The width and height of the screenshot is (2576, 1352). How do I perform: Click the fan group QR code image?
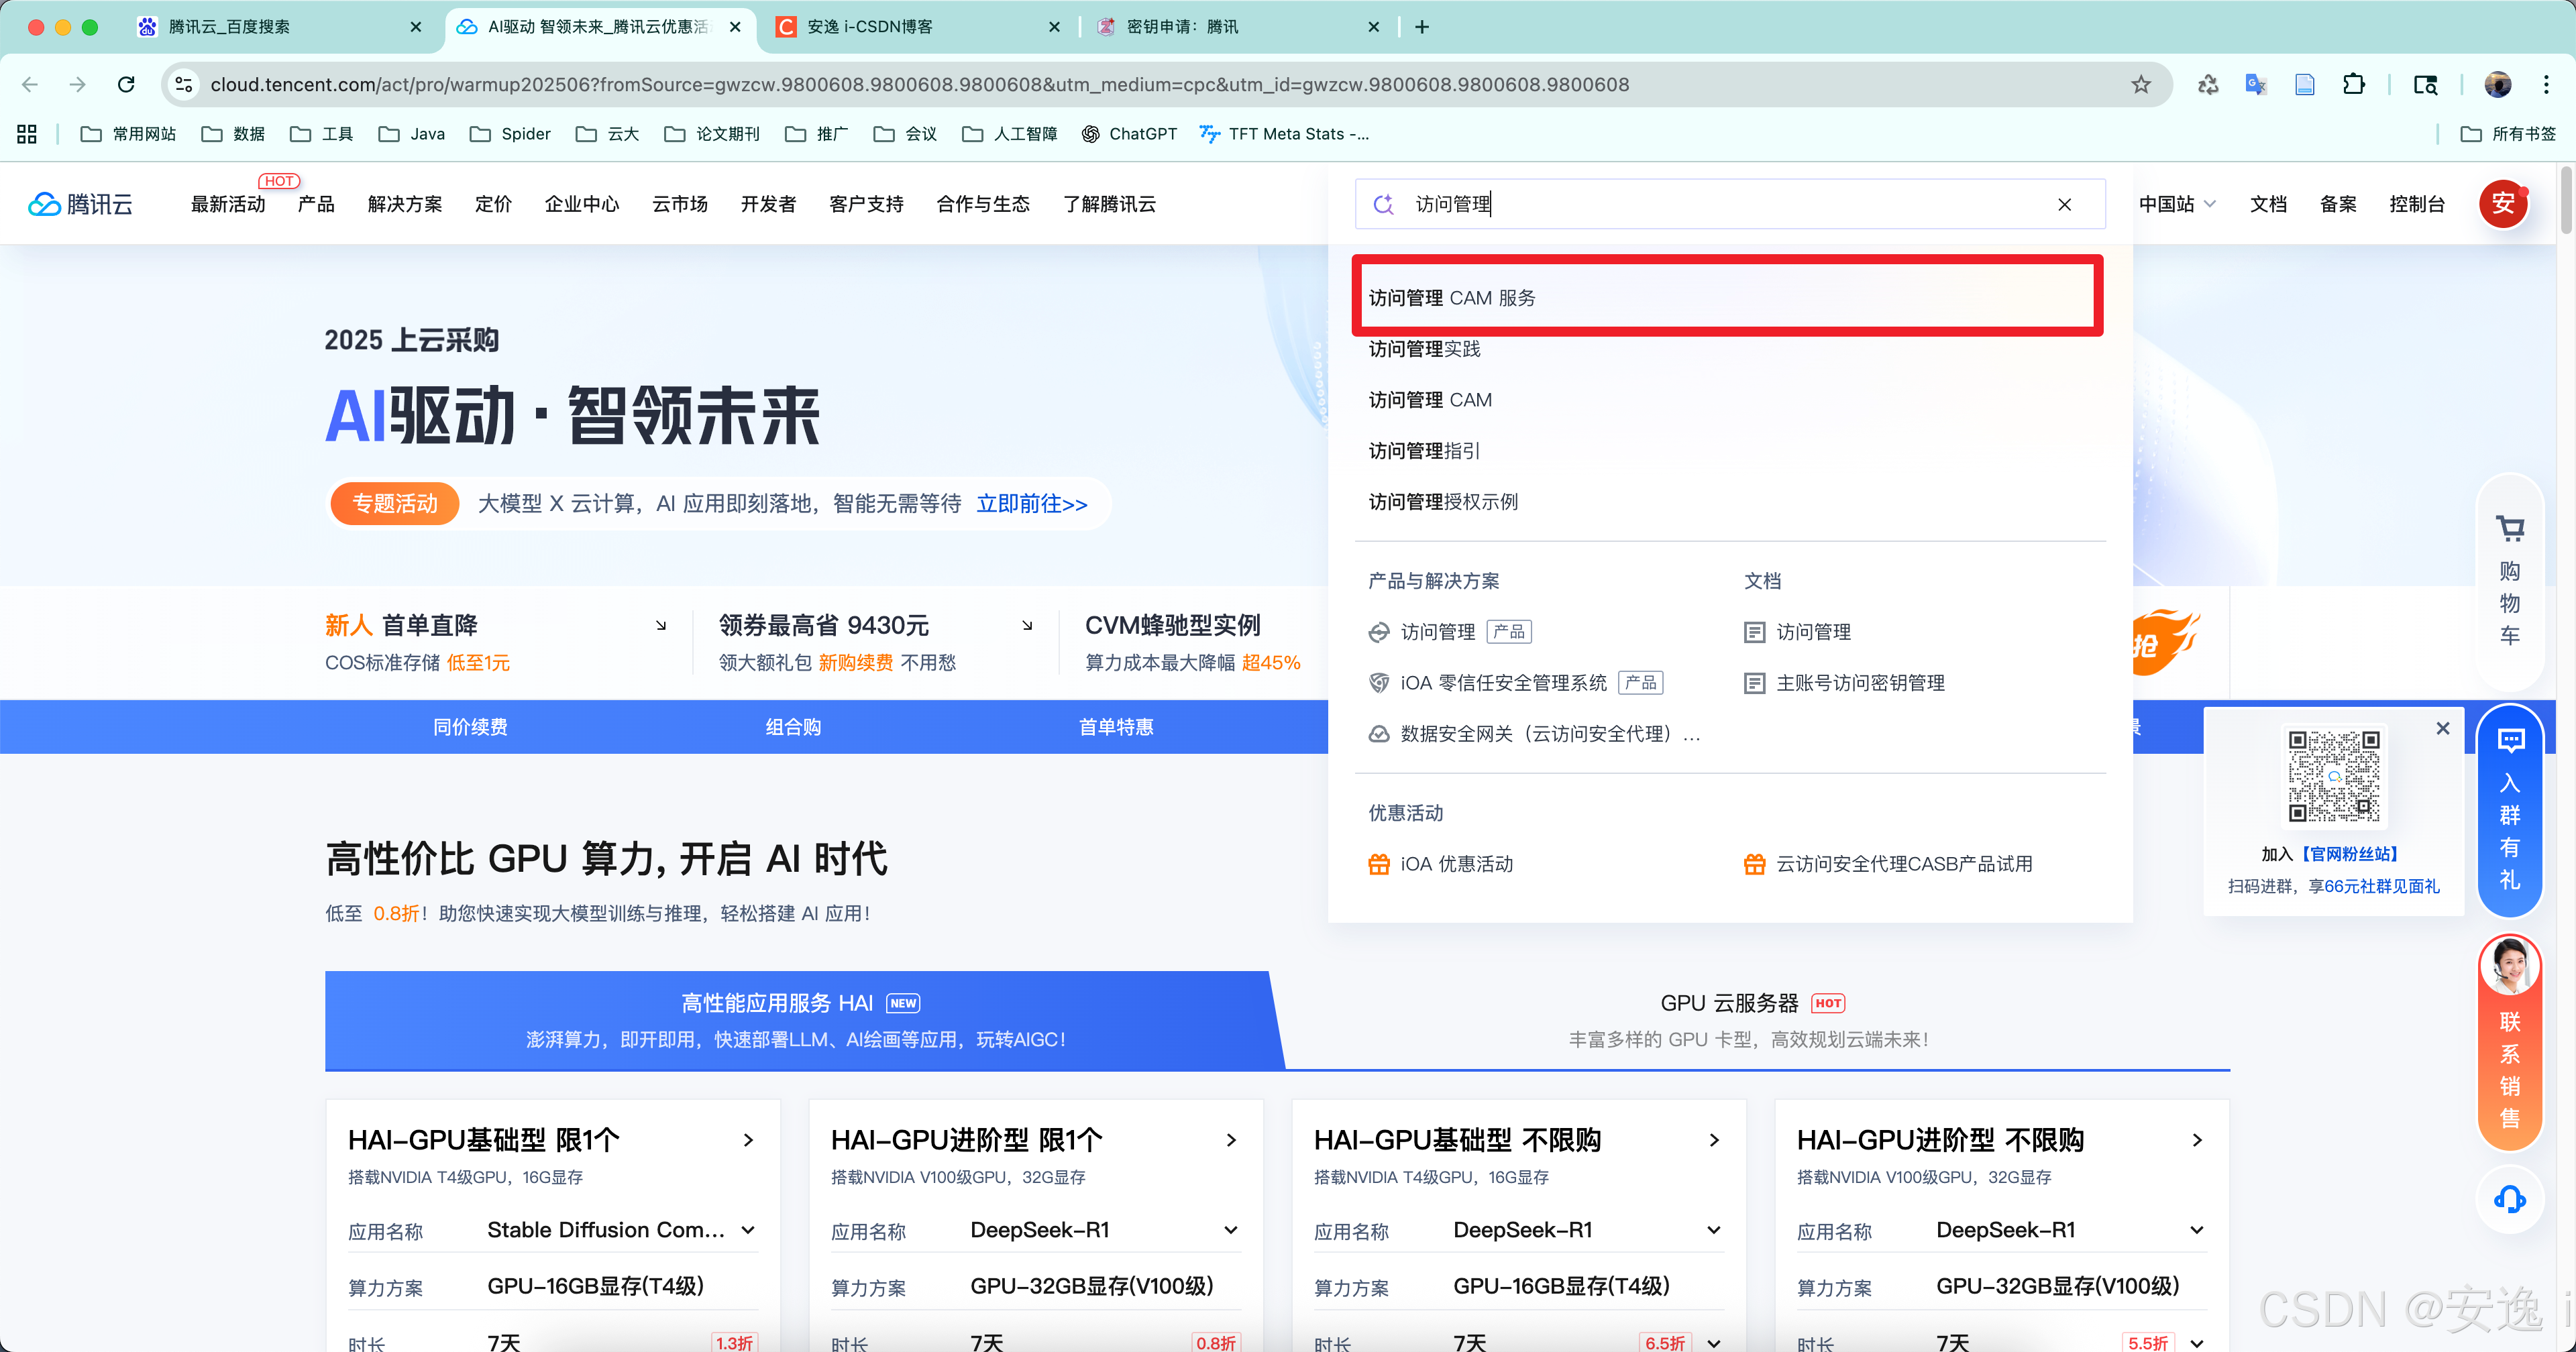(2334, 776)
